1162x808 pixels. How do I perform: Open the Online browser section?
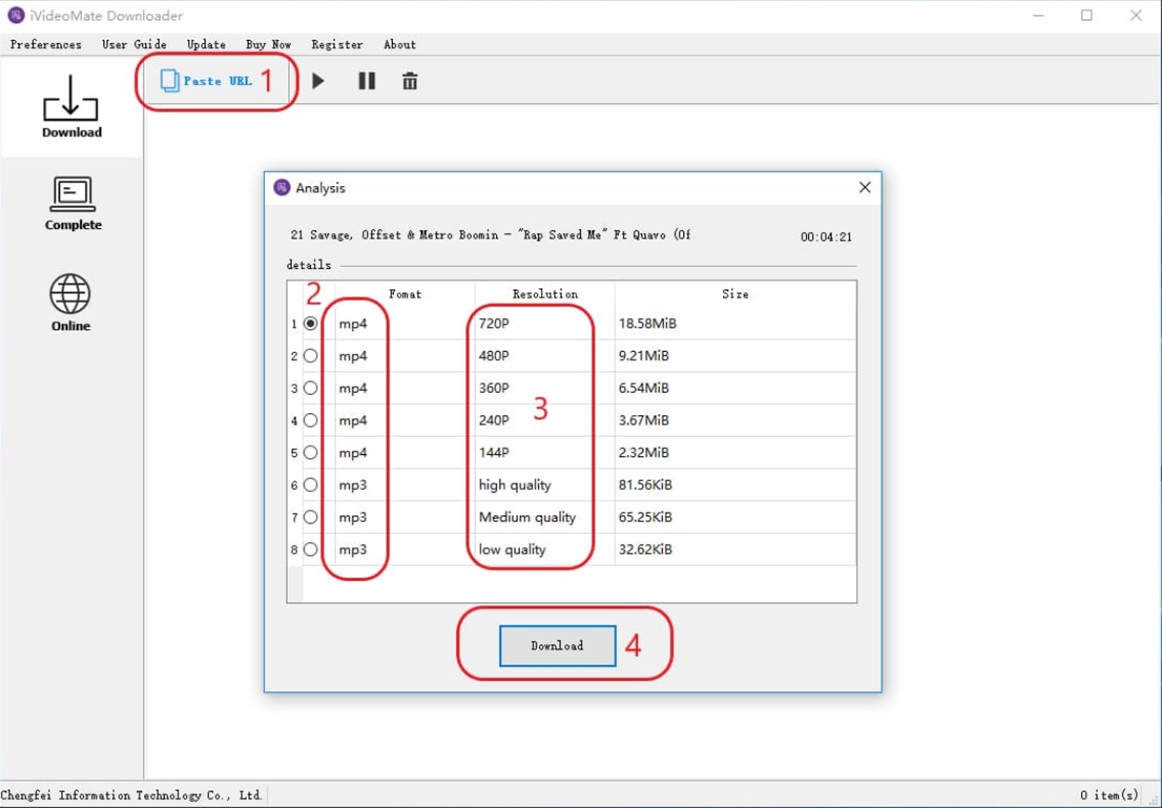pos(70,303)
